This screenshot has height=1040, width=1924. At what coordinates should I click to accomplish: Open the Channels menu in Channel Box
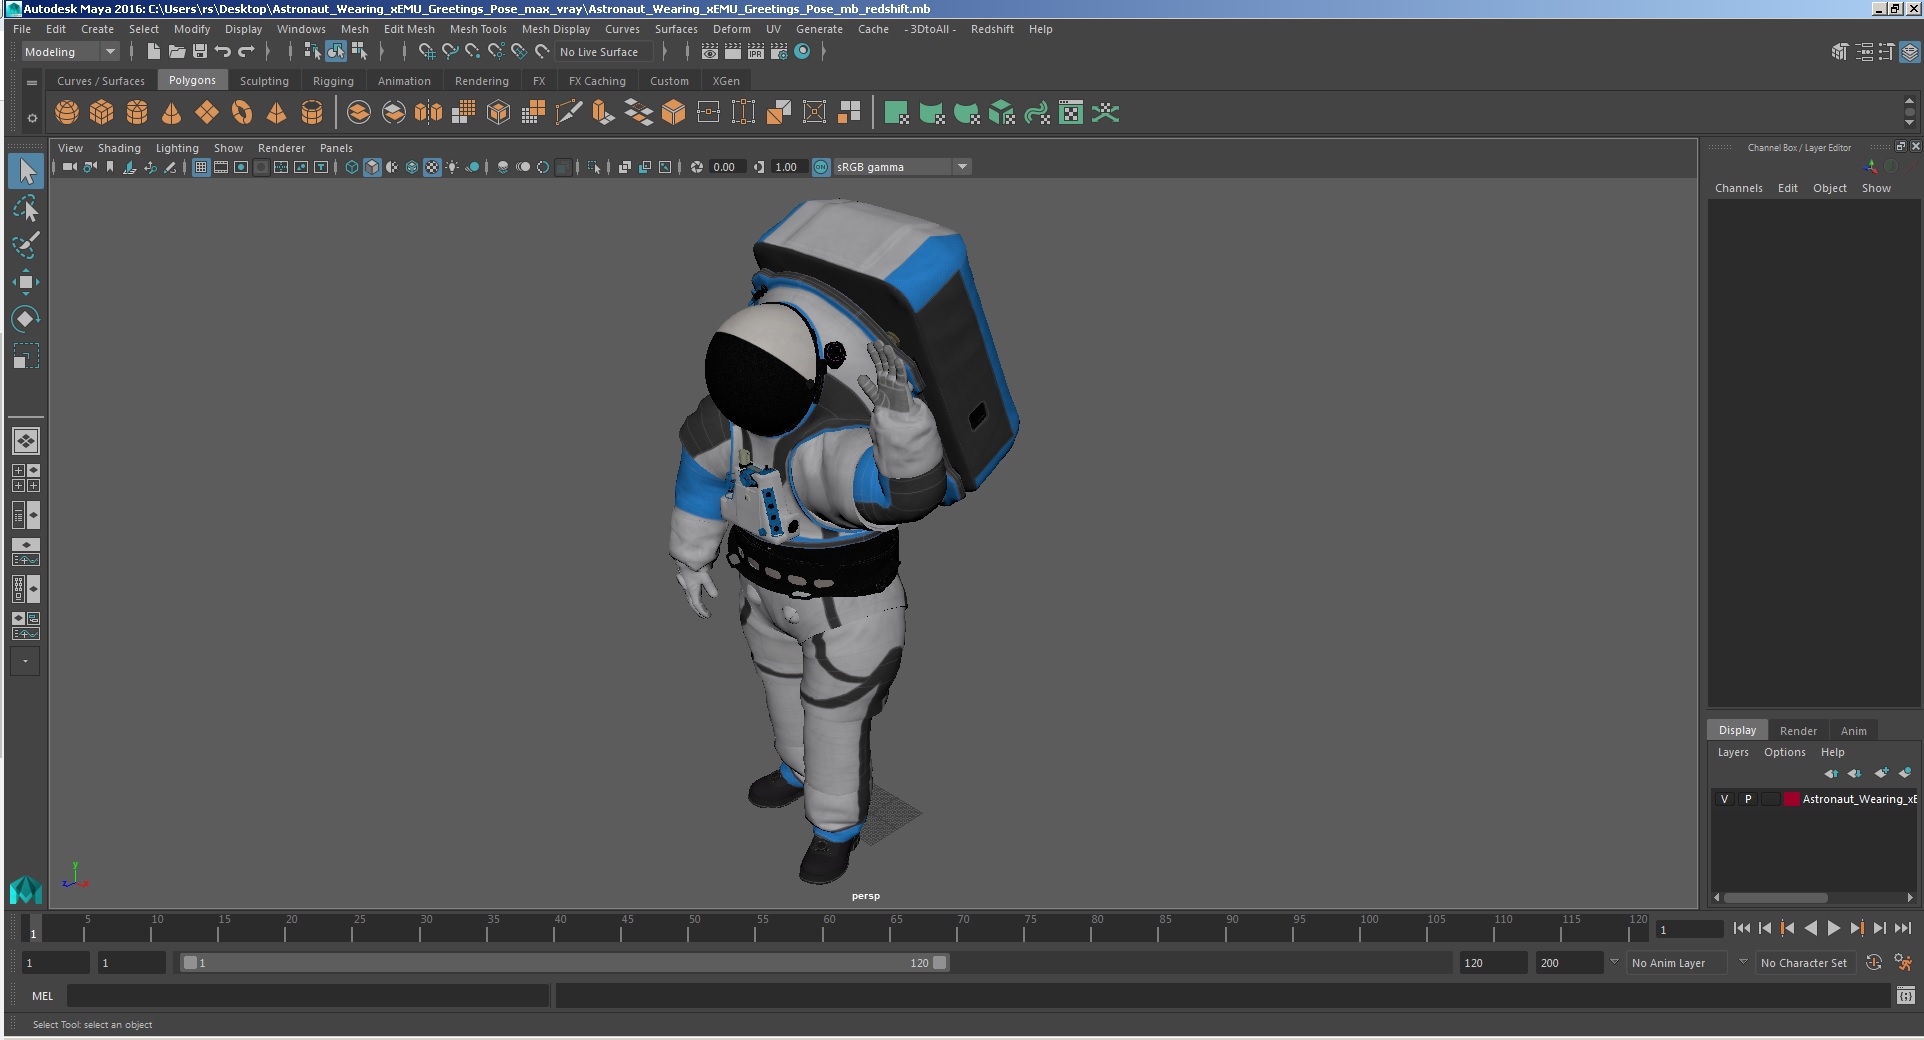[1738, 188]
